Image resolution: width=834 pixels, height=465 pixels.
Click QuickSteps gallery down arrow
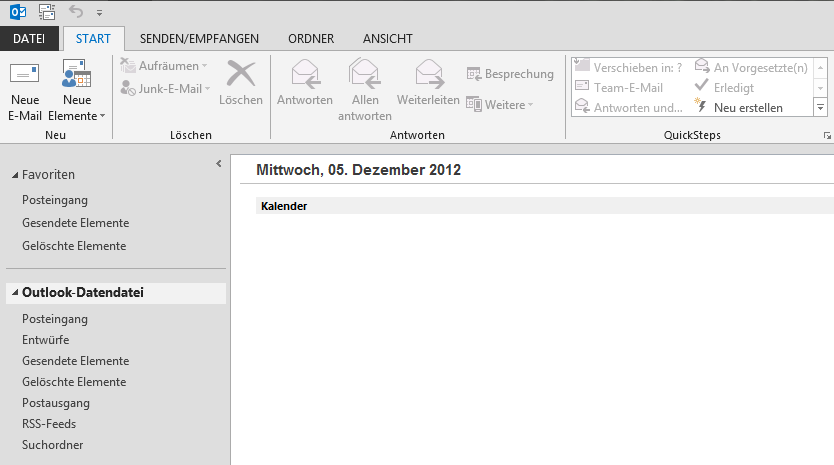point(821,88)
